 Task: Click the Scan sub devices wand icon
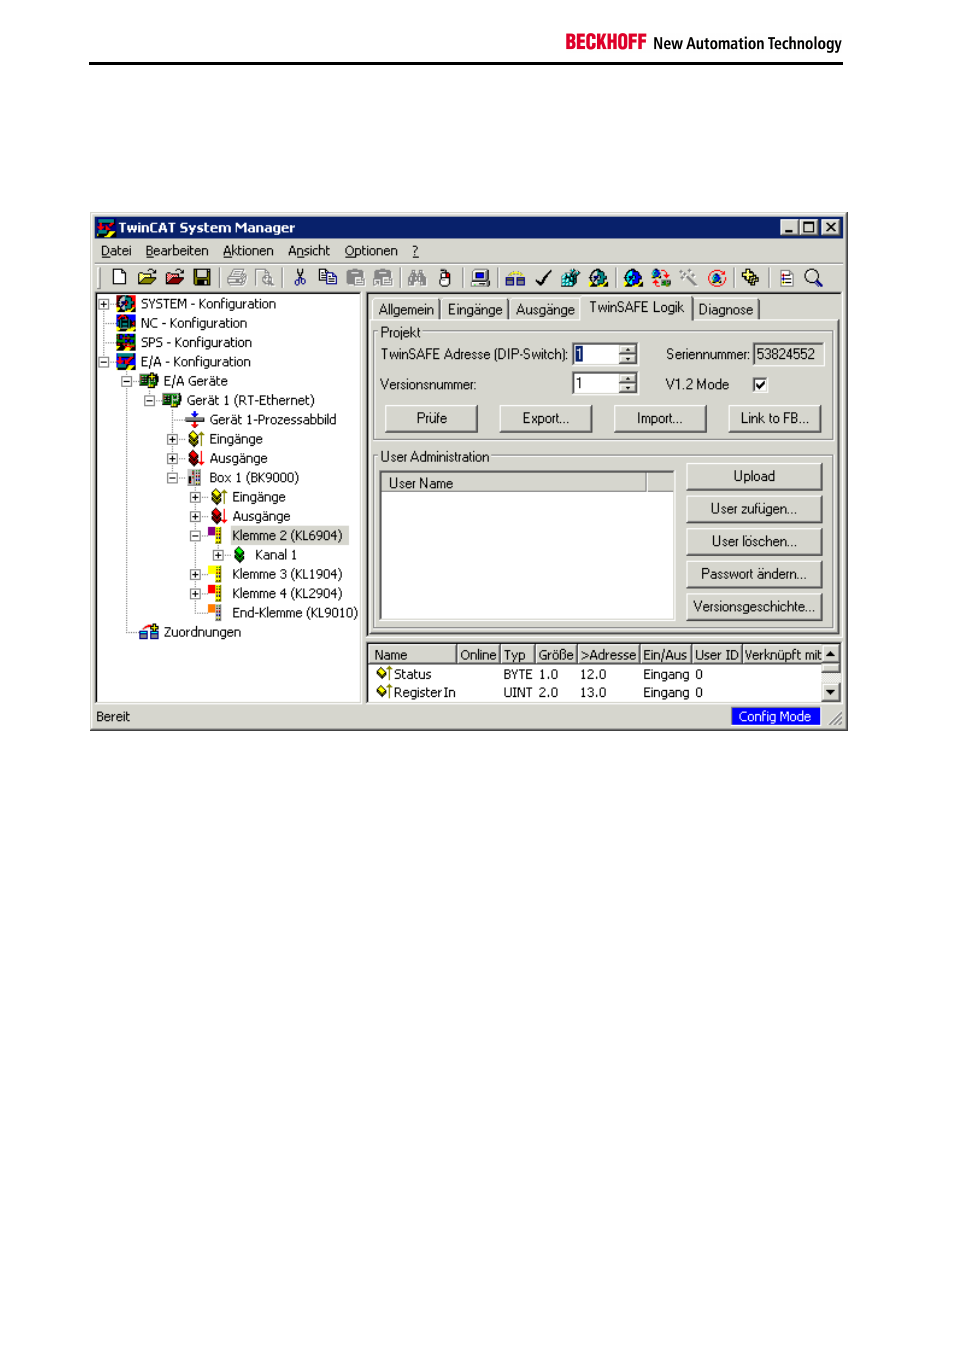click(x=688, y=278)
